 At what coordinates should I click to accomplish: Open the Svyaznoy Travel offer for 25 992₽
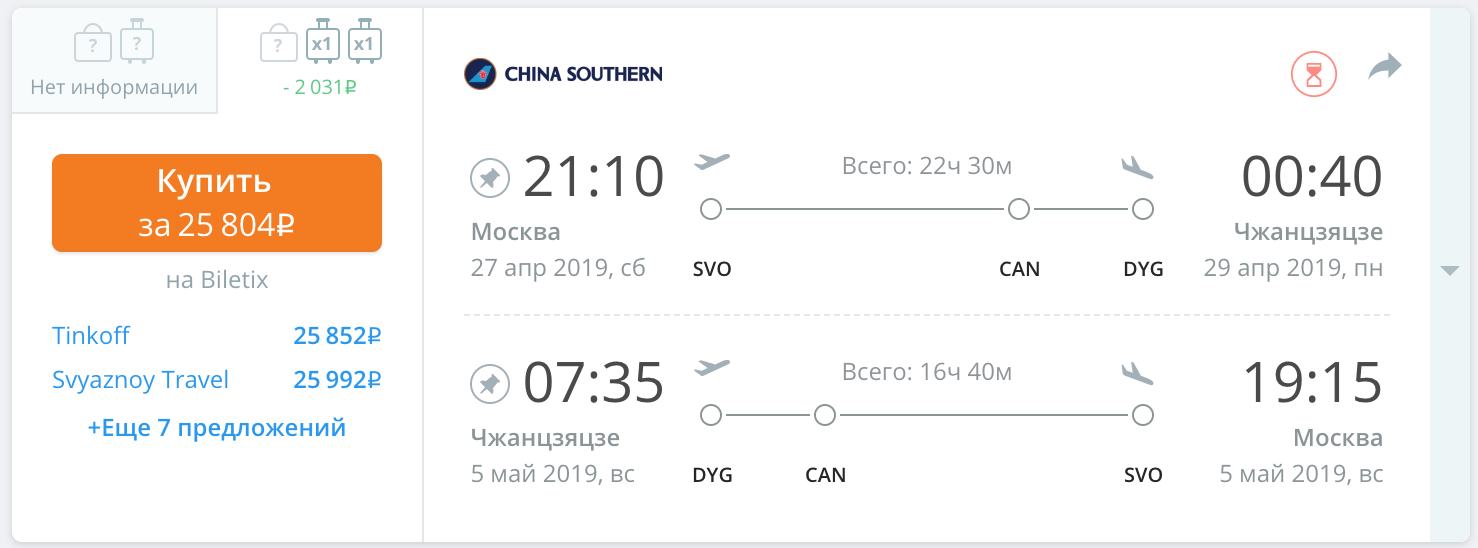pyautogui.click(x=217, y=380)
